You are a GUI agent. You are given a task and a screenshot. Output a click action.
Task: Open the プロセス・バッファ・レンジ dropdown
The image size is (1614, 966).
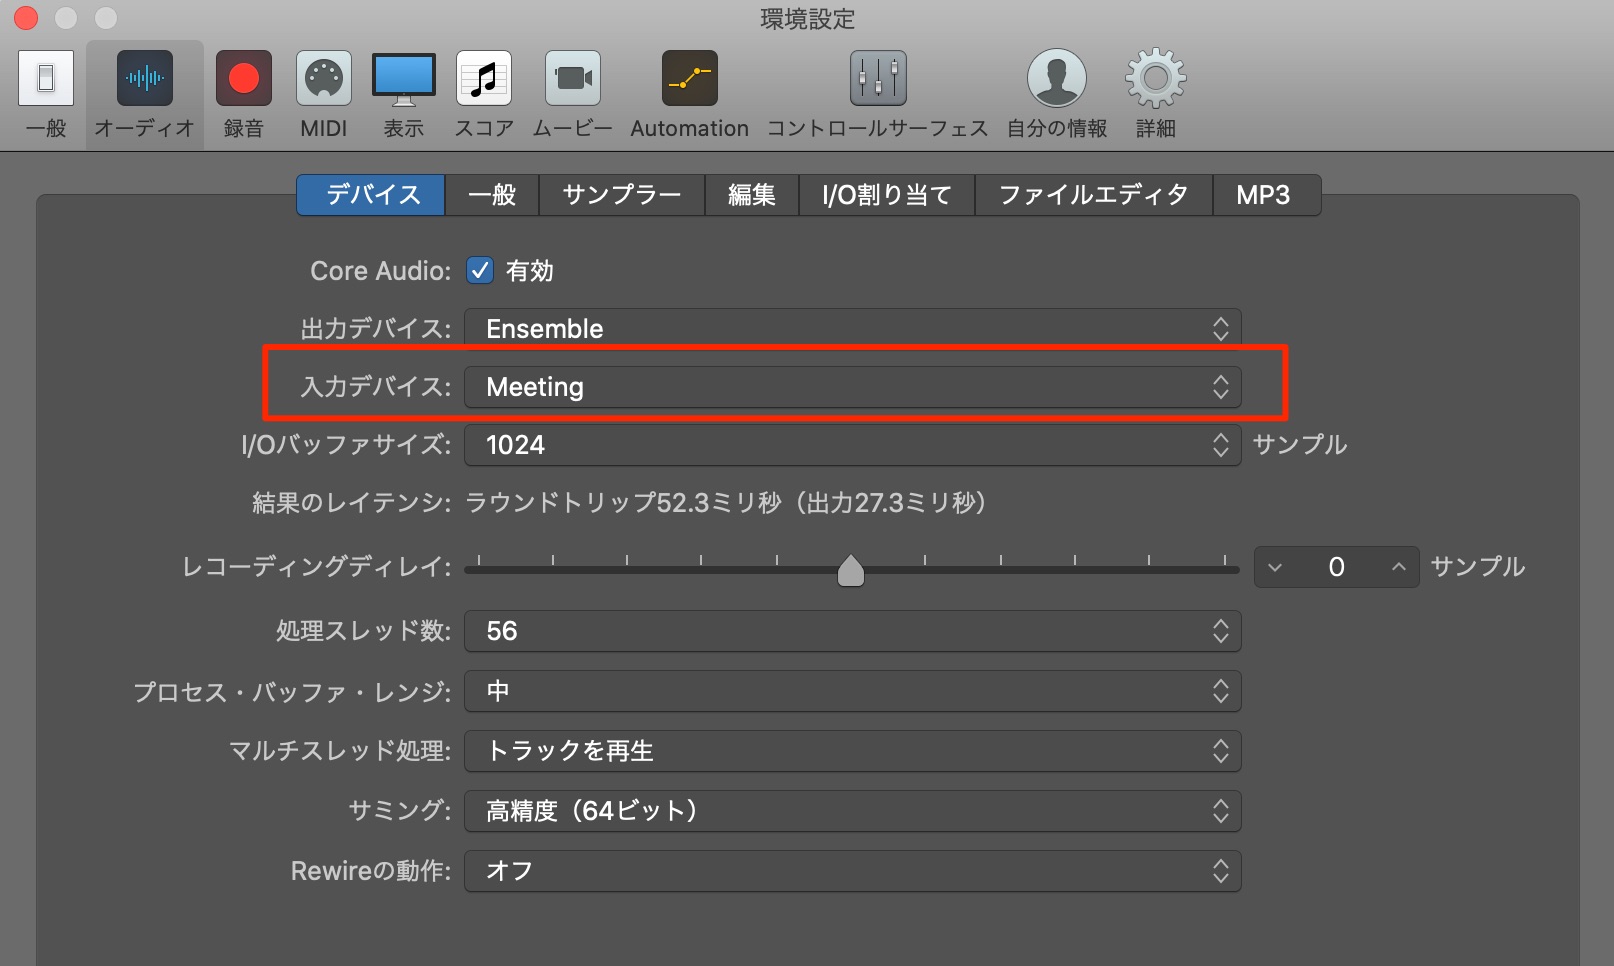coord(853,691)
